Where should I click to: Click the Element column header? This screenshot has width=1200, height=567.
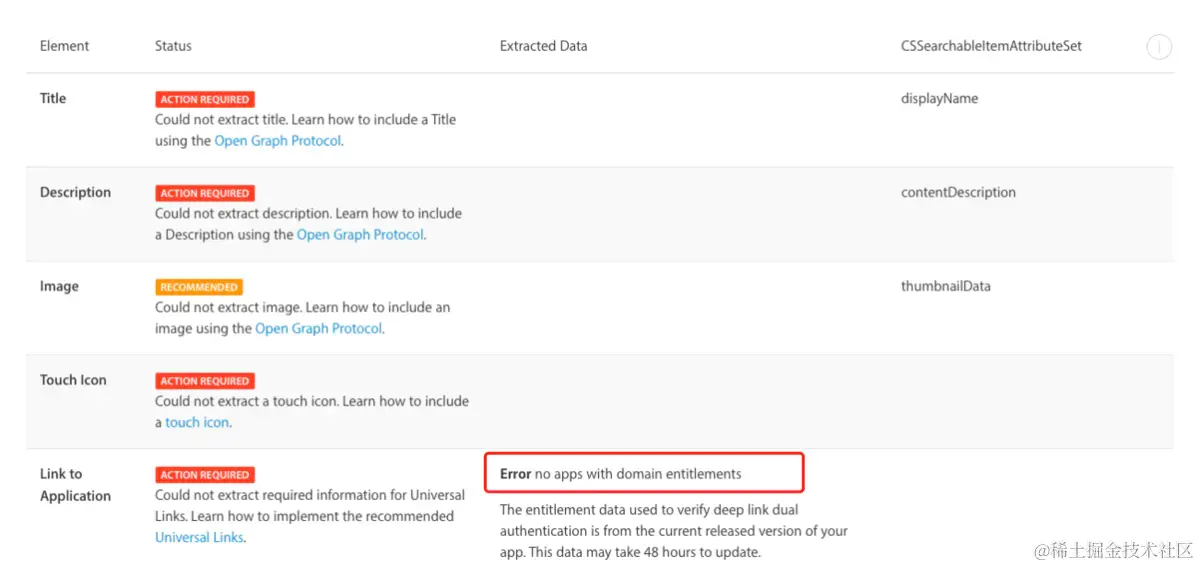64,46
